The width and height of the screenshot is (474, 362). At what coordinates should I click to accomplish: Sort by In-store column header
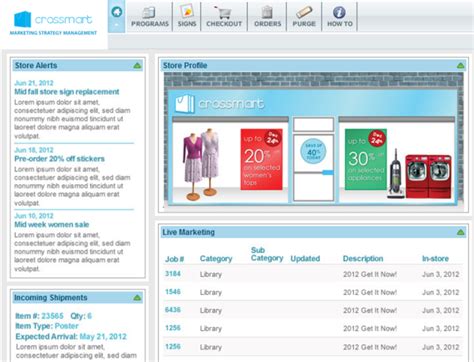tap(435, 258)
